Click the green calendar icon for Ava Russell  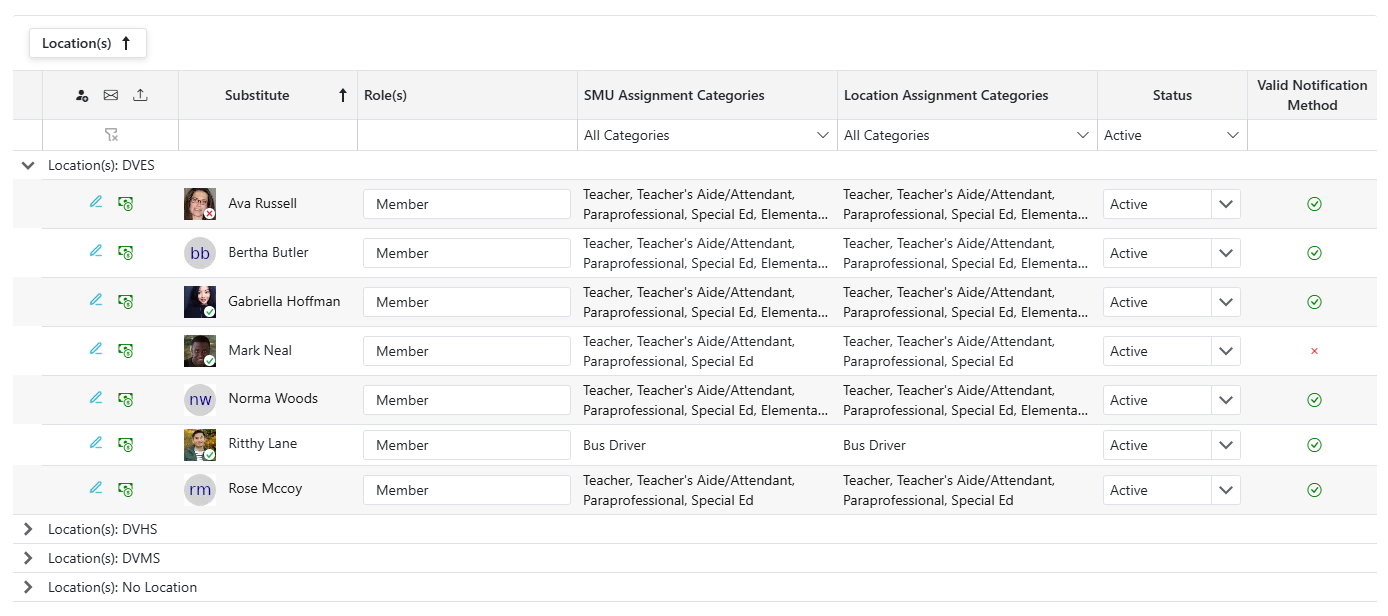click(126, 204)
